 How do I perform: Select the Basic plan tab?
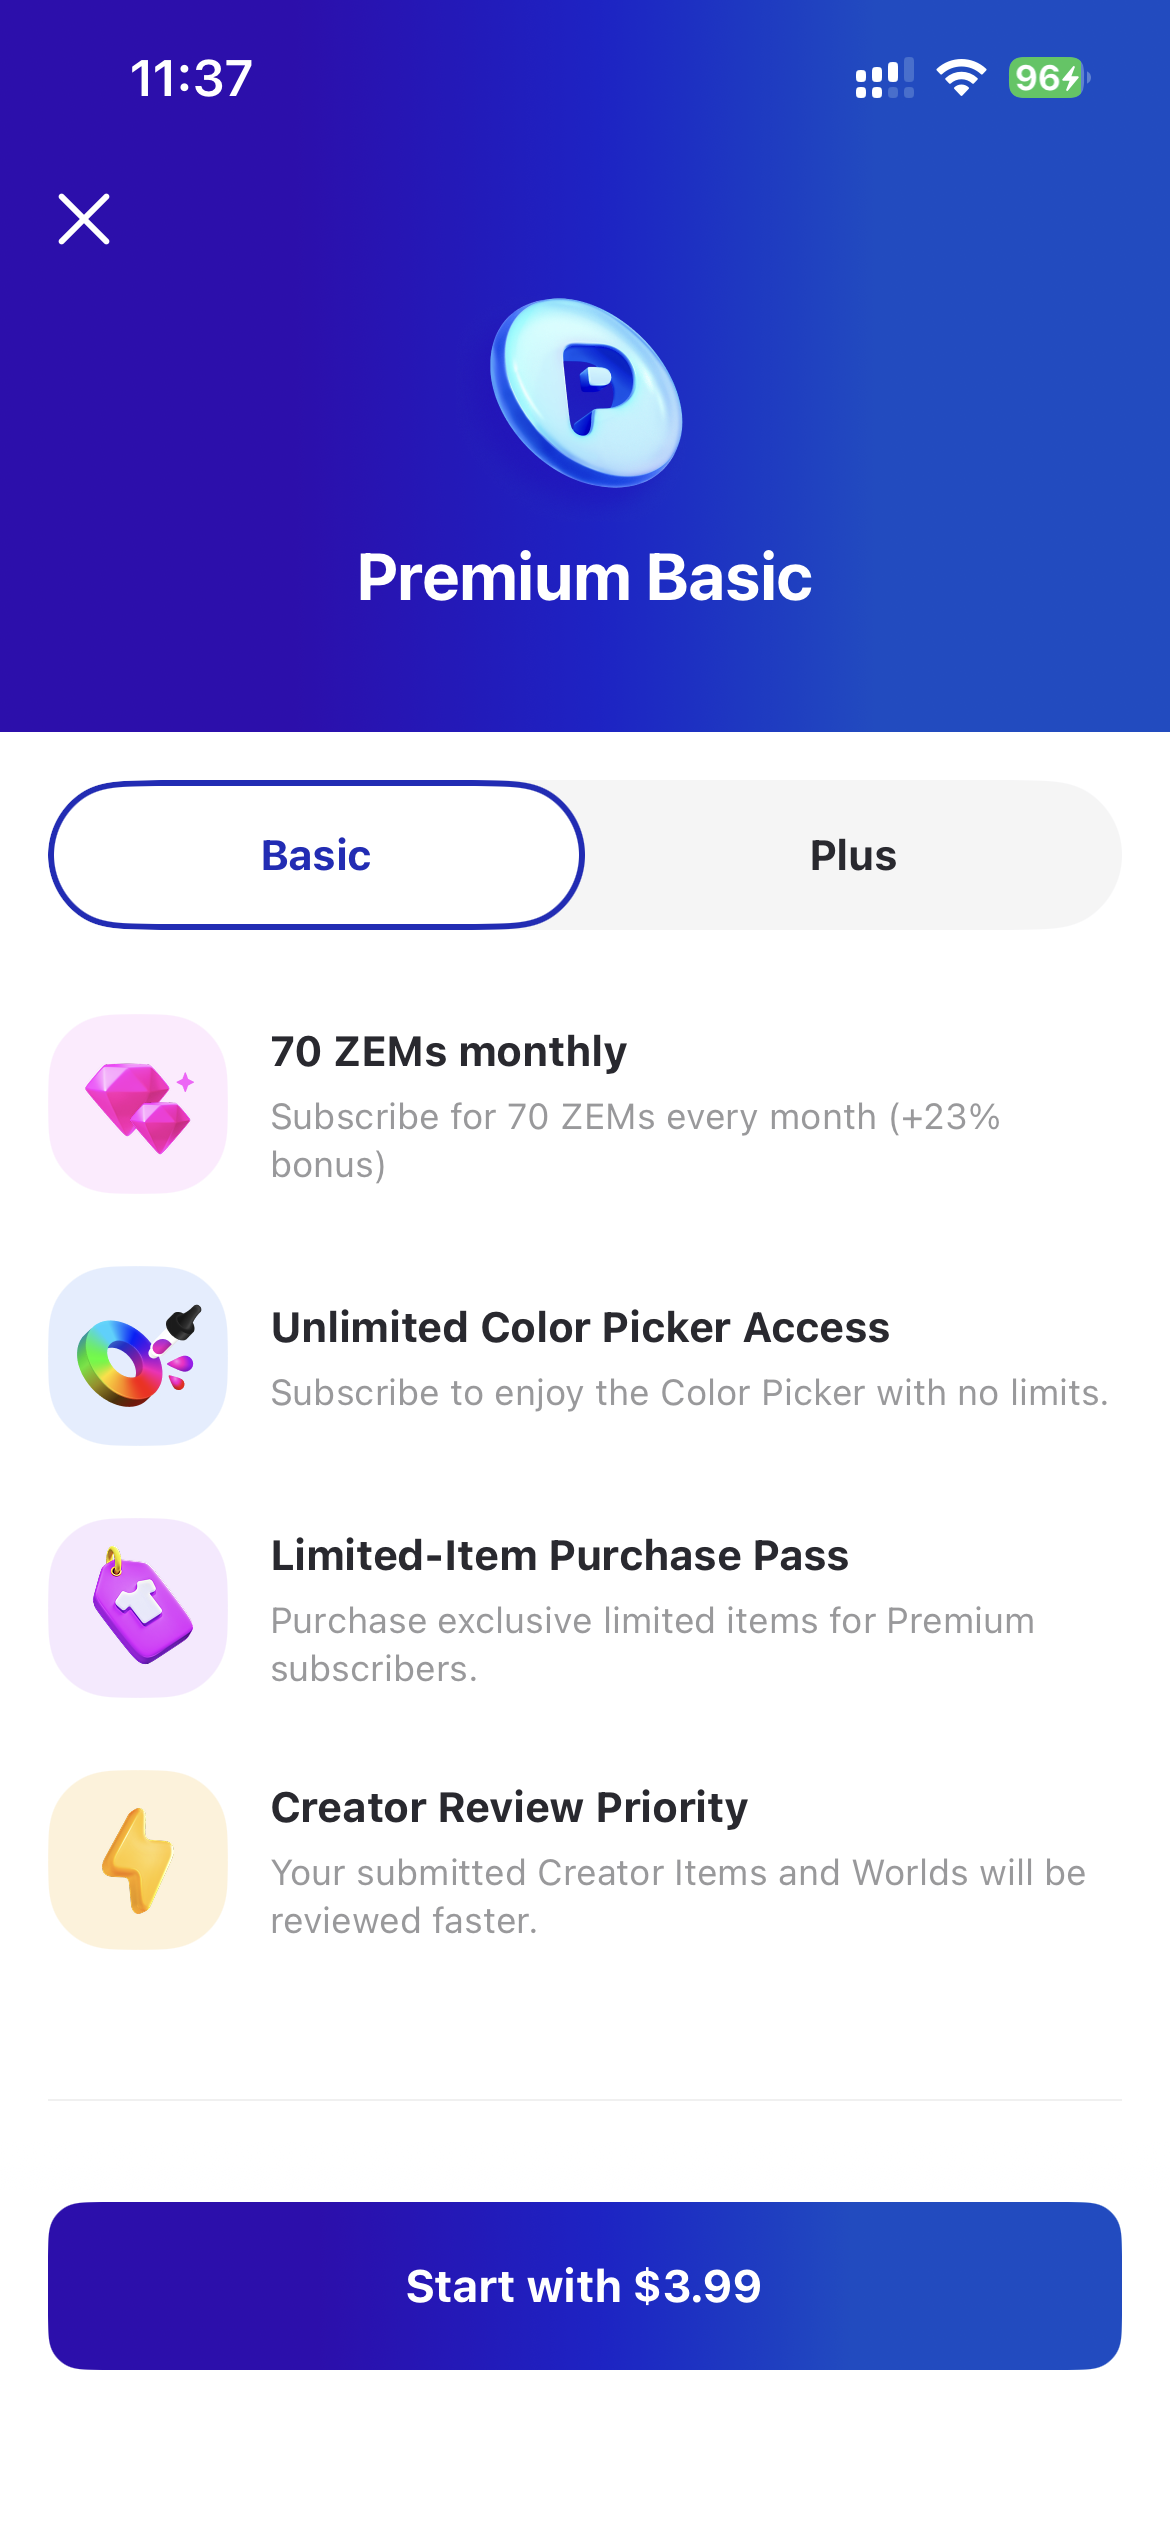(316, 856)
